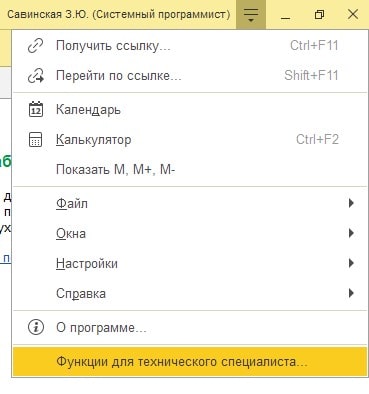The height and width of the screenshot is (394, 369).
Task: Select Функции для технического специалиста...
Action: pos(190,361)
